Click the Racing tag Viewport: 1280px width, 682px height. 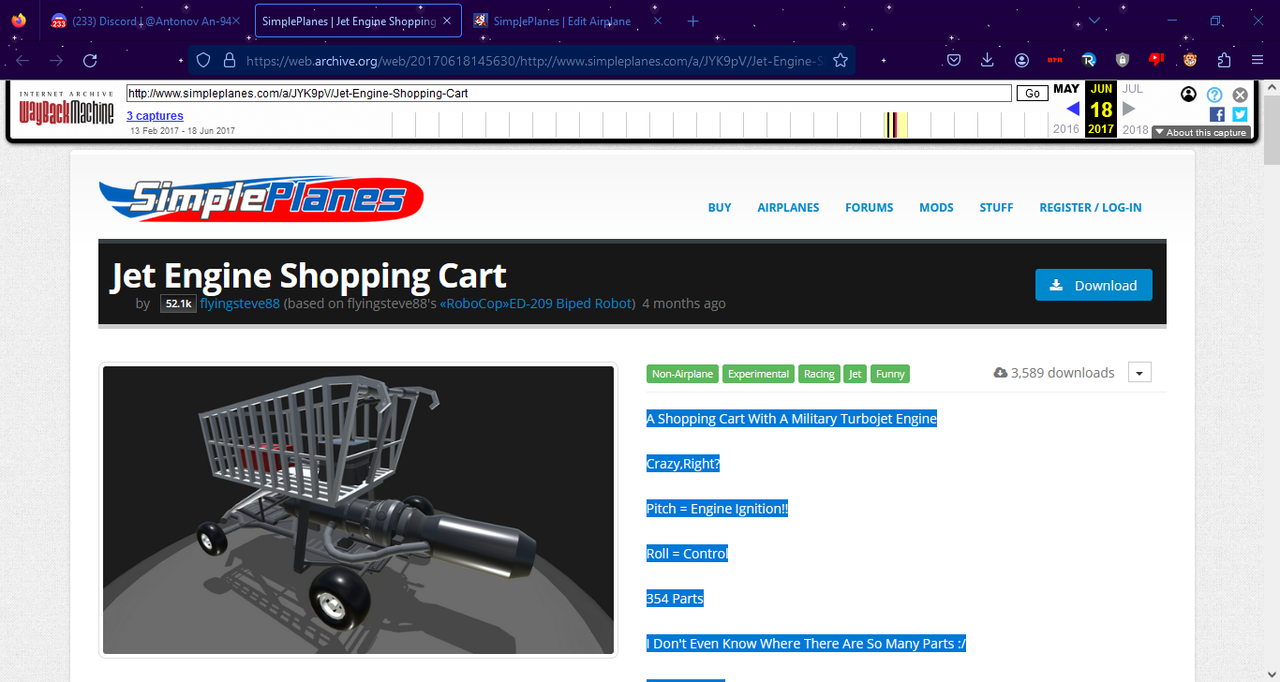tap(819, 374)
